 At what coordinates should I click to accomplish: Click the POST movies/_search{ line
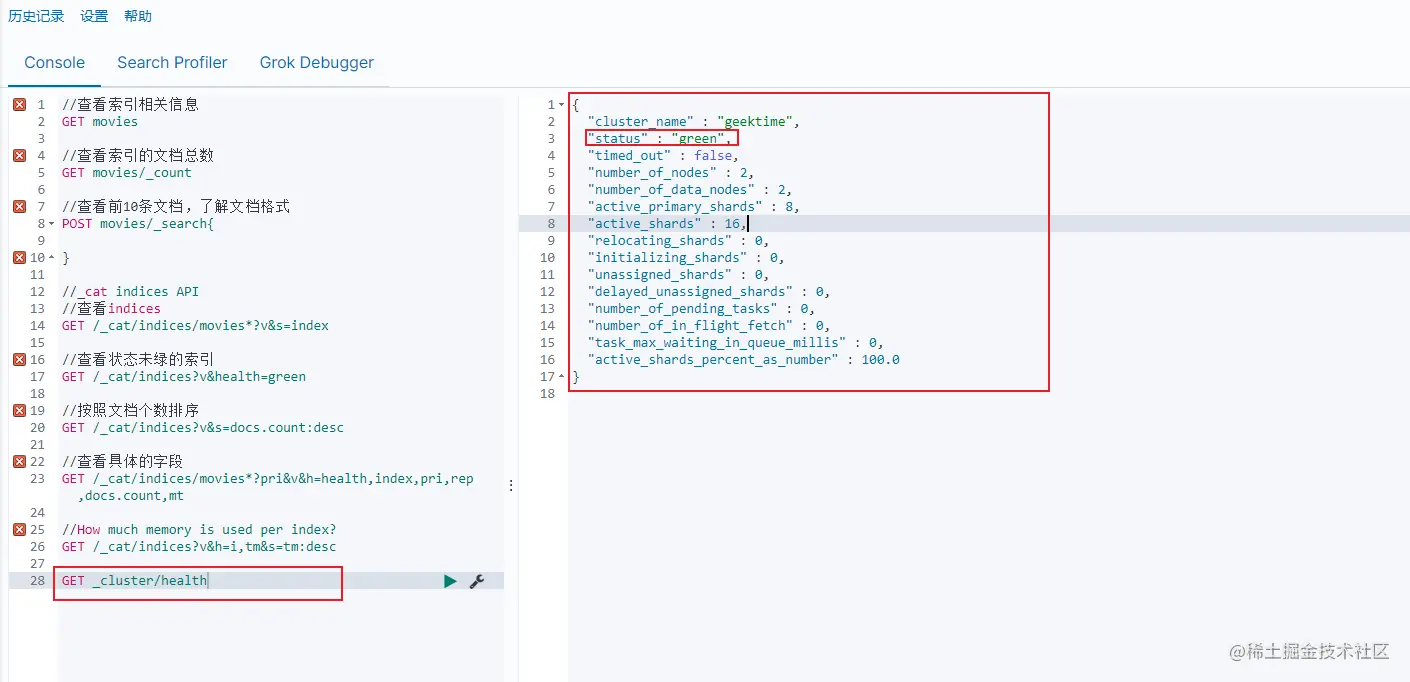coord(138,224)
